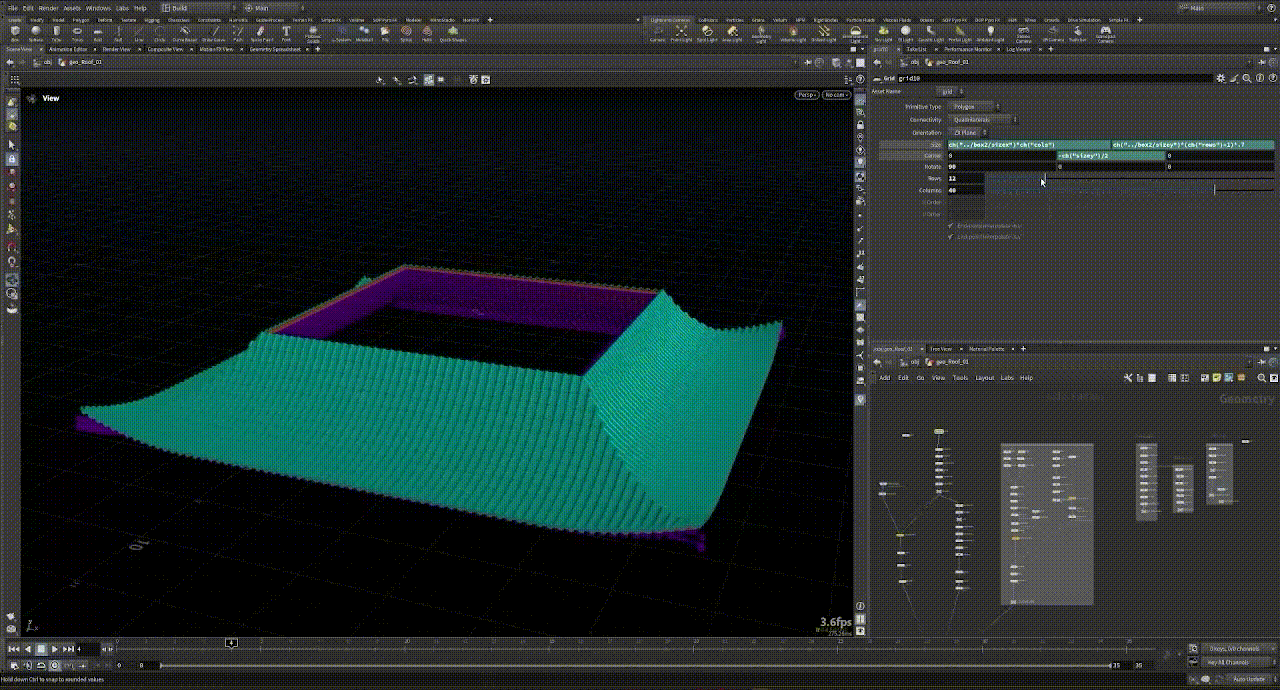Select the Font shelf tool
This screenshot has height=690, width=1280.
[x=286, y=32]
